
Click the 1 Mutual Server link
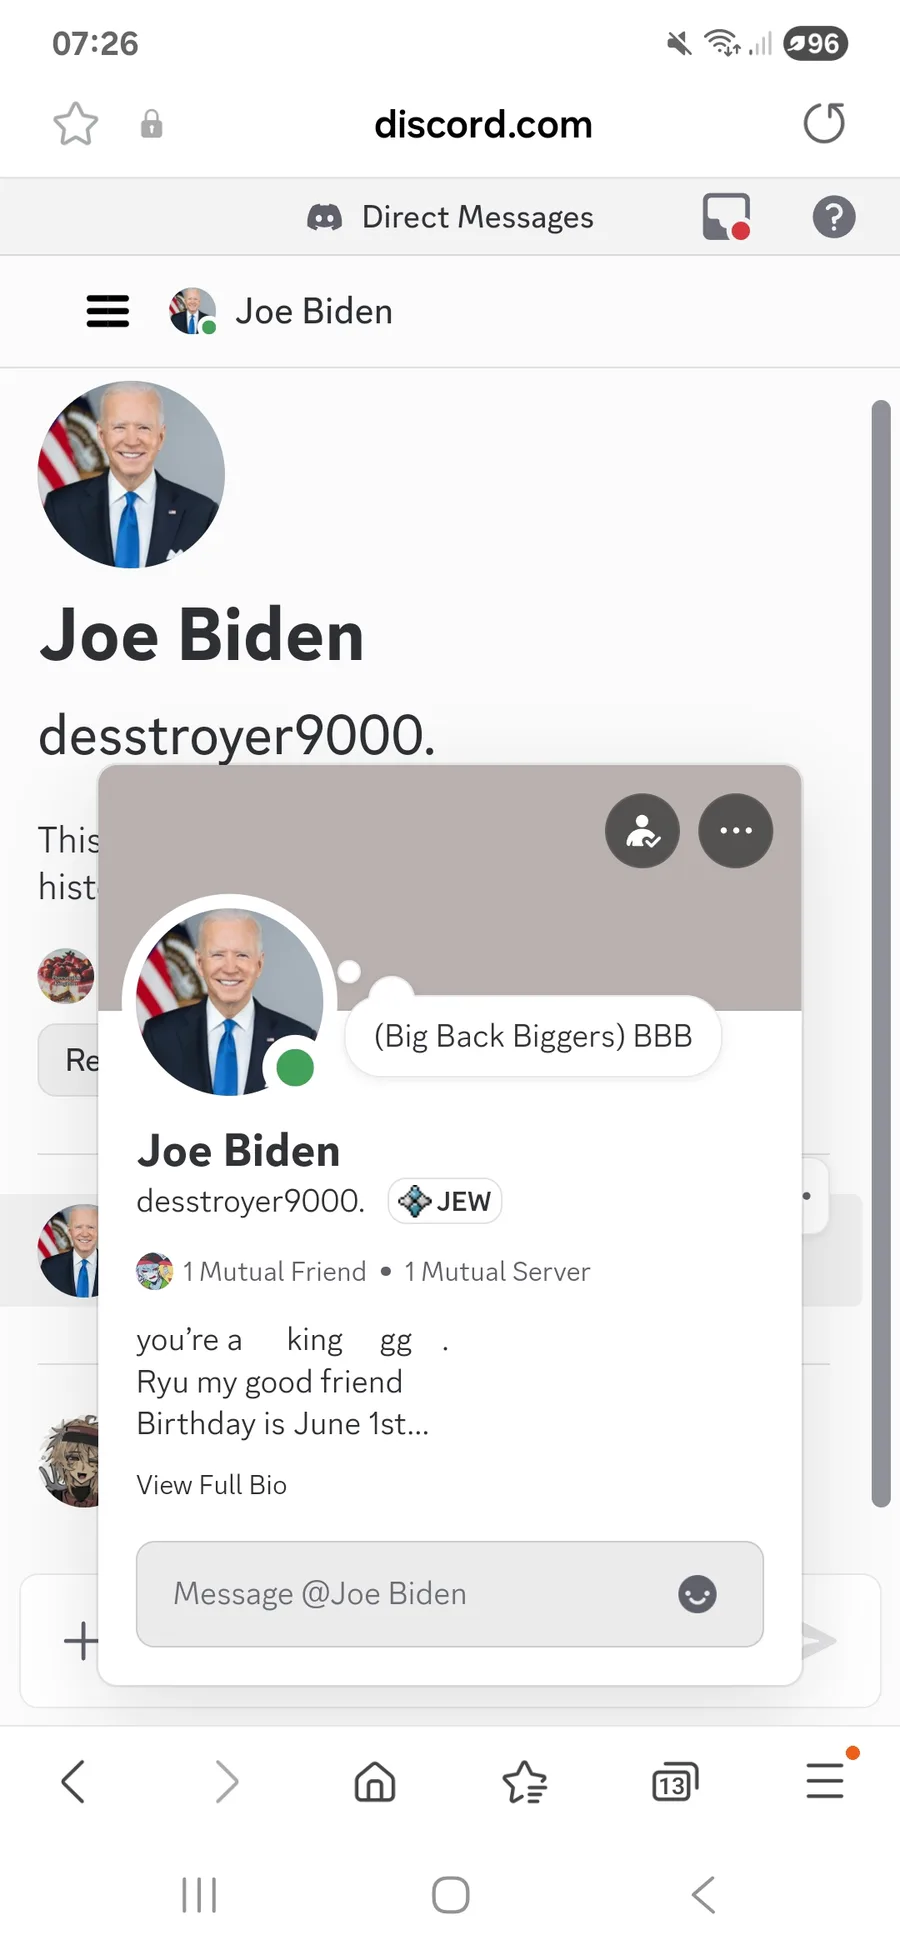tap(497, 1272)
